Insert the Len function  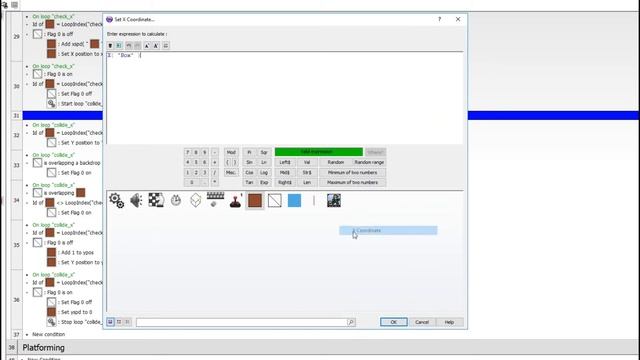(x=307, y=182)
